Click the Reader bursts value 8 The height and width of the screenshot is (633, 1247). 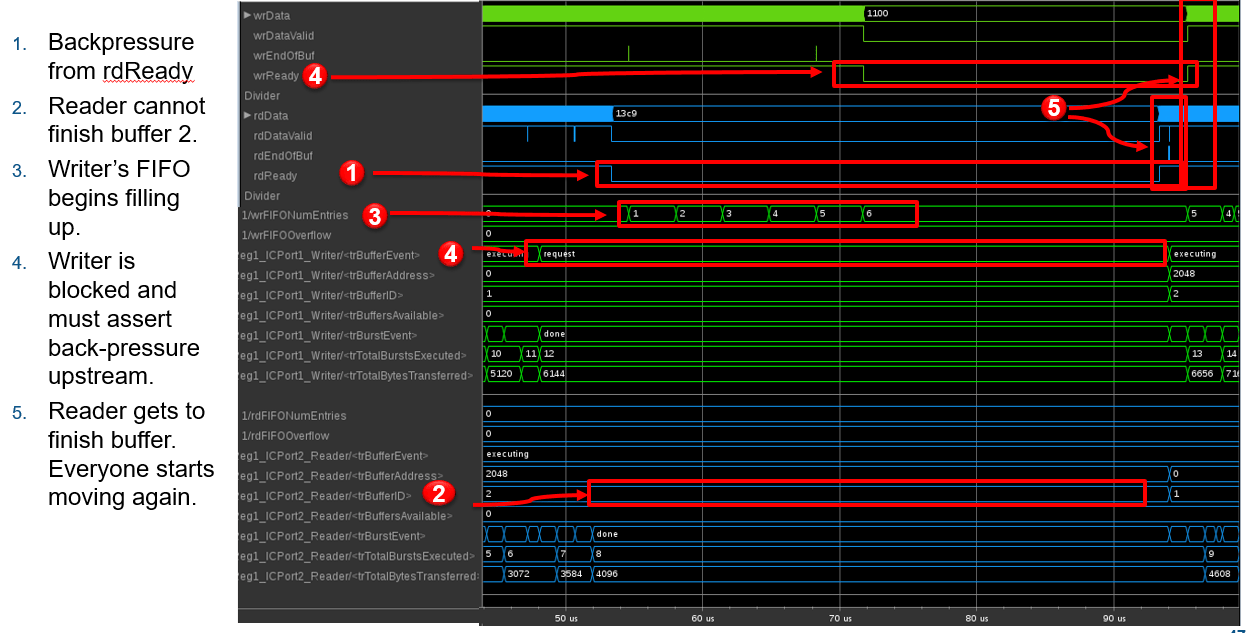point(598,554)
